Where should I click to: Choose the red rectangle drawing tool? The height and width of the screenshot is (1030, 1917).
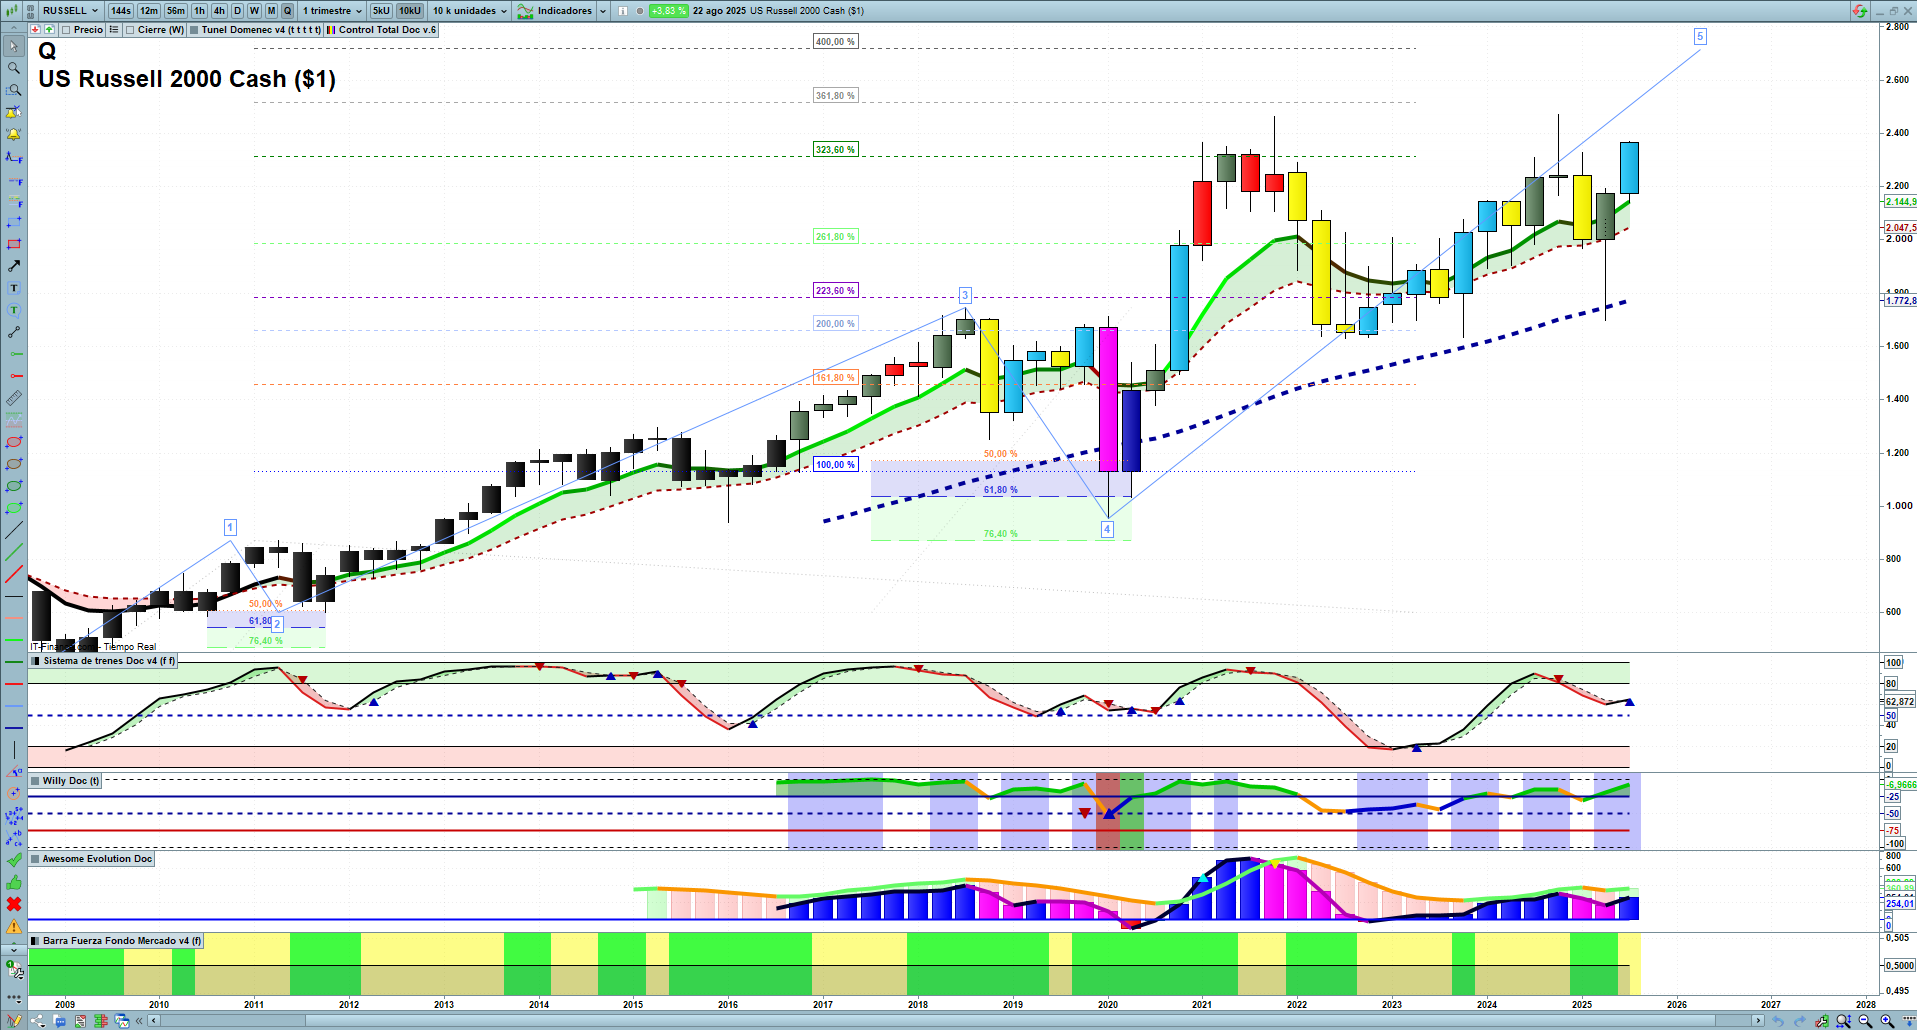click(x=14, y=244)
